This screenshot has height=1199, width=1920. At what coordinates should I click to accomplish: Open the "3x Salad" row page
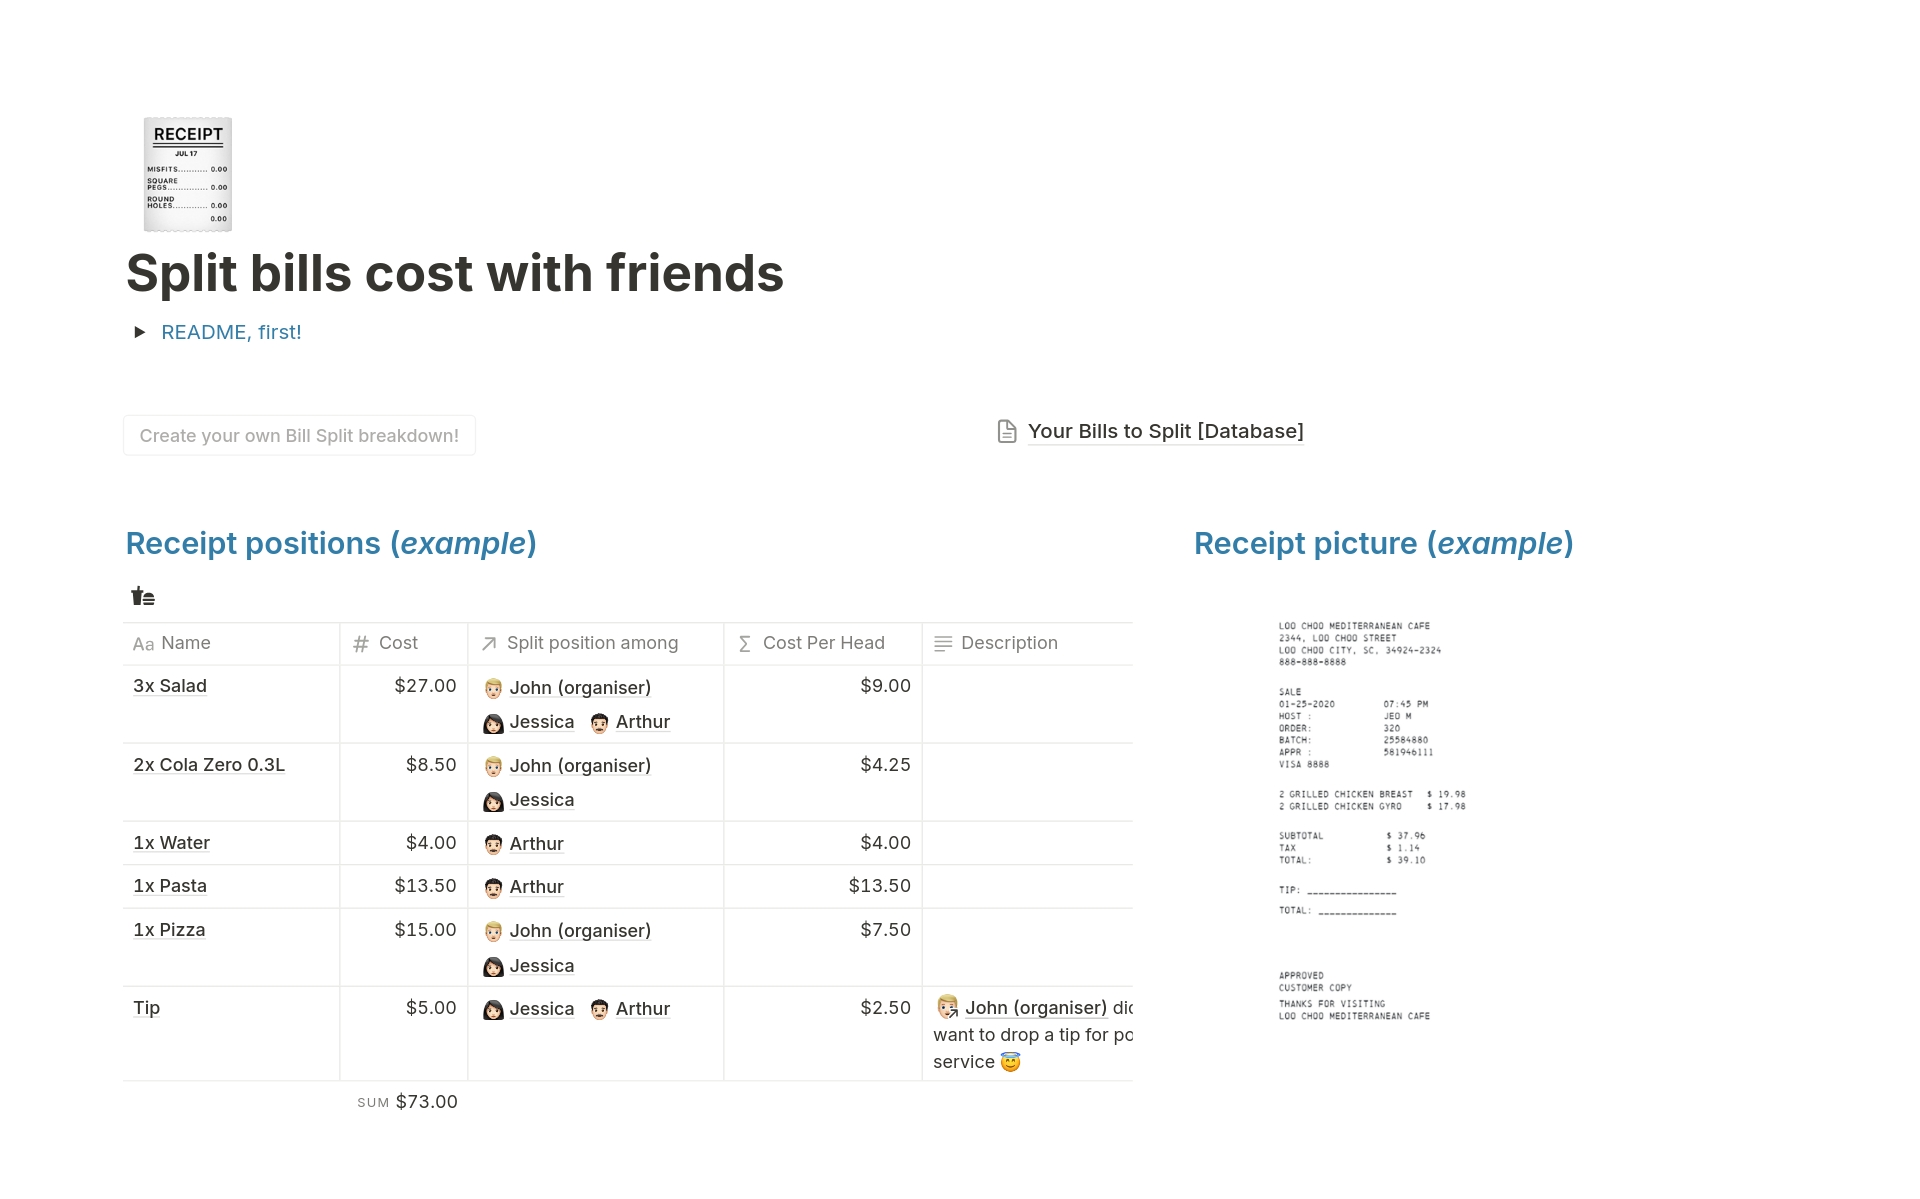click(x=170, y=686)
